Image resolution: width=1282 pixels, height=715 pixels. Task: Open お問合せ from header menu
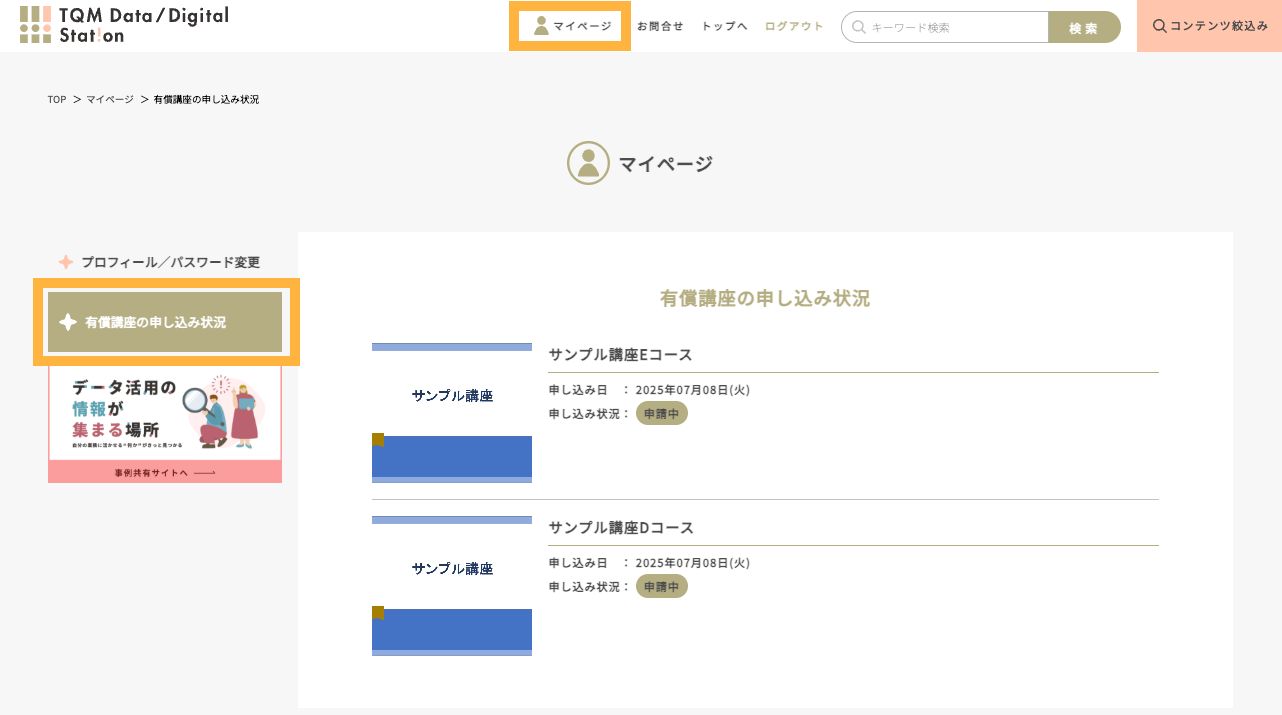660,26
